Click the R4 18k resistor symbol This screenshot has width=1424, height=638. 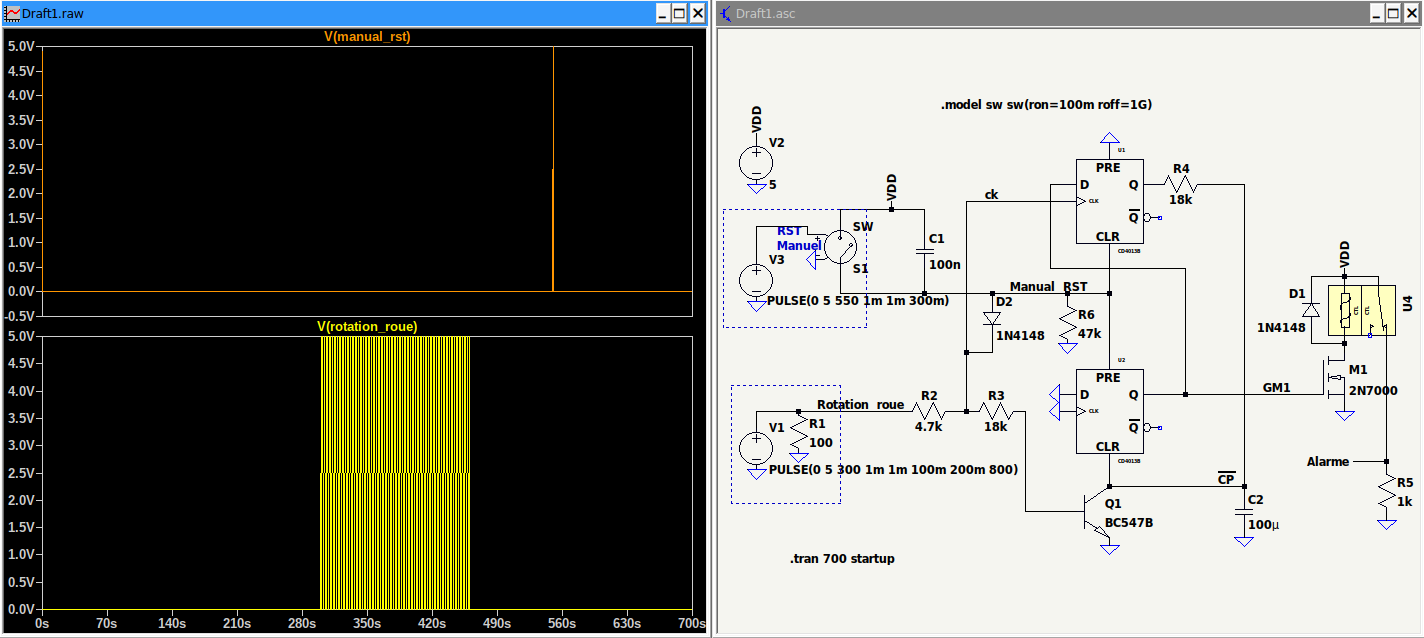pos(1181,185)
